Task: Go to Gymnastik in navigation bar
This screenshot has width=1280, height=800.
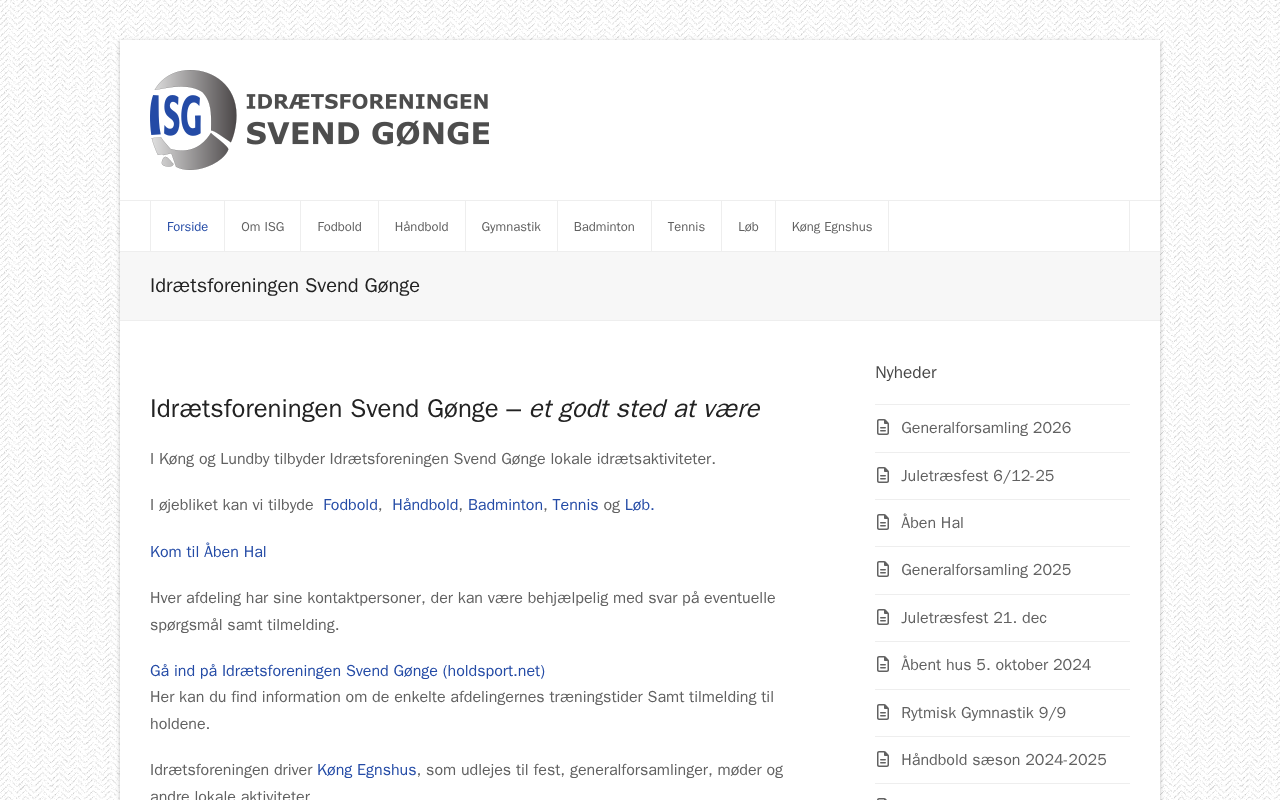Action: [511, 227]
